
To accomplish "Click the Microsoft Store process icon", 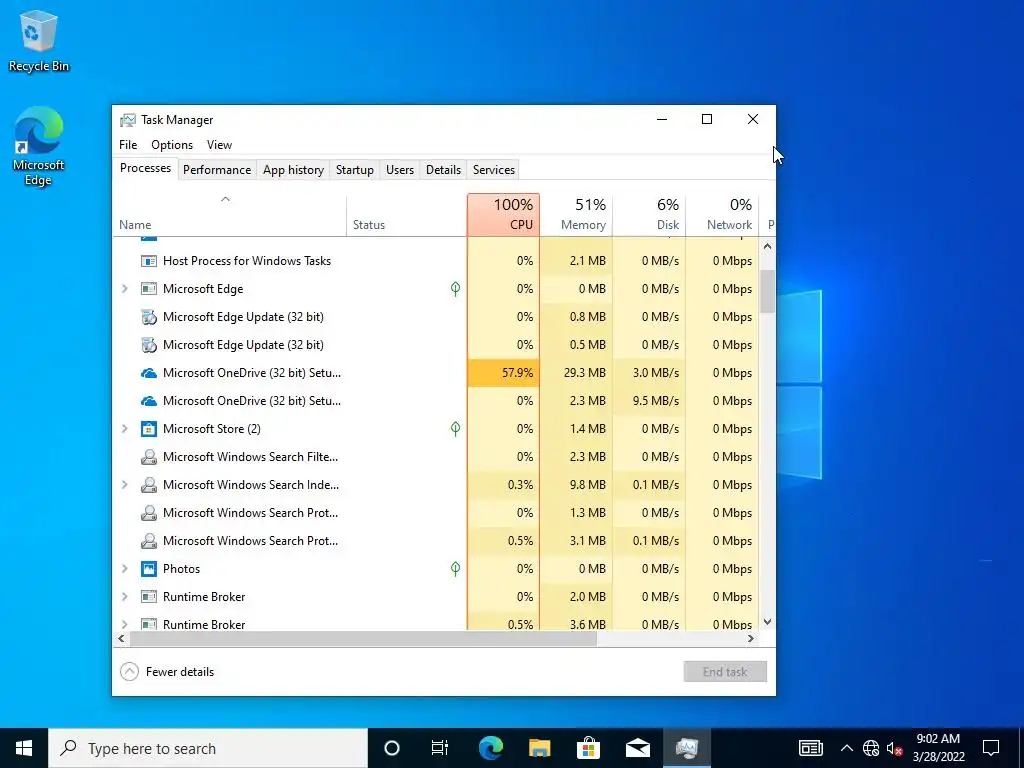I will pos(149,429).
